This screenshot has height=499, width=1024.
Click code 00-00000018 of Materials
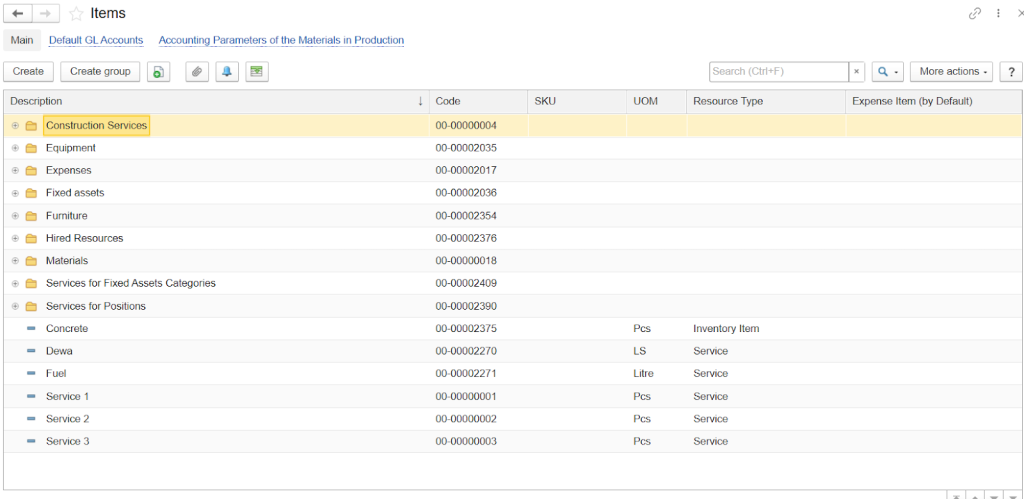pyautogui.click(x=466, y=261)
